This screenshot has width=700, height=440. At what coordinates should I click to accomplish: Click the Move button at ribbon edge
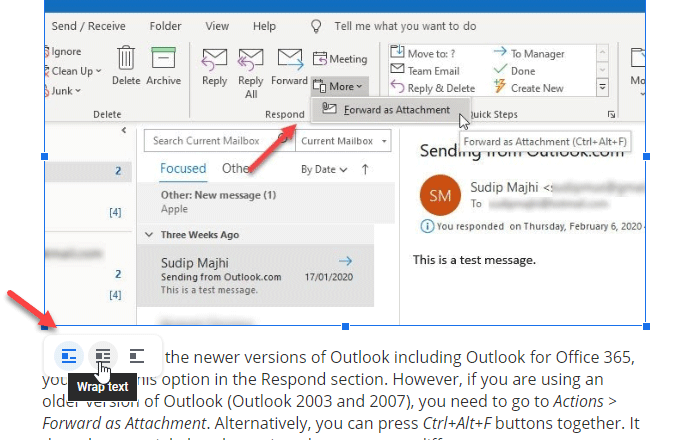coord(638,69)
